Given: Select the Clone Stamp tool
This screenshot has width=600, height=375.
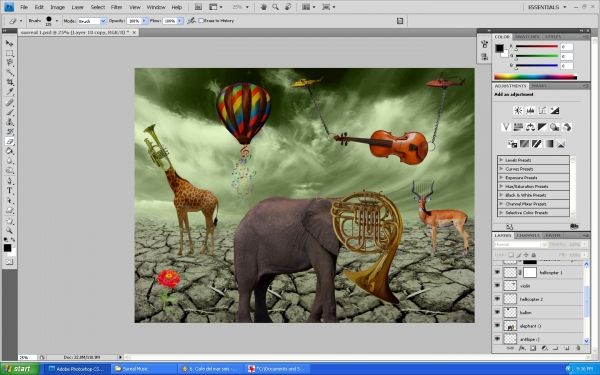Looking at the screenshot, I should pyautogui.click(x=9, y=122).
